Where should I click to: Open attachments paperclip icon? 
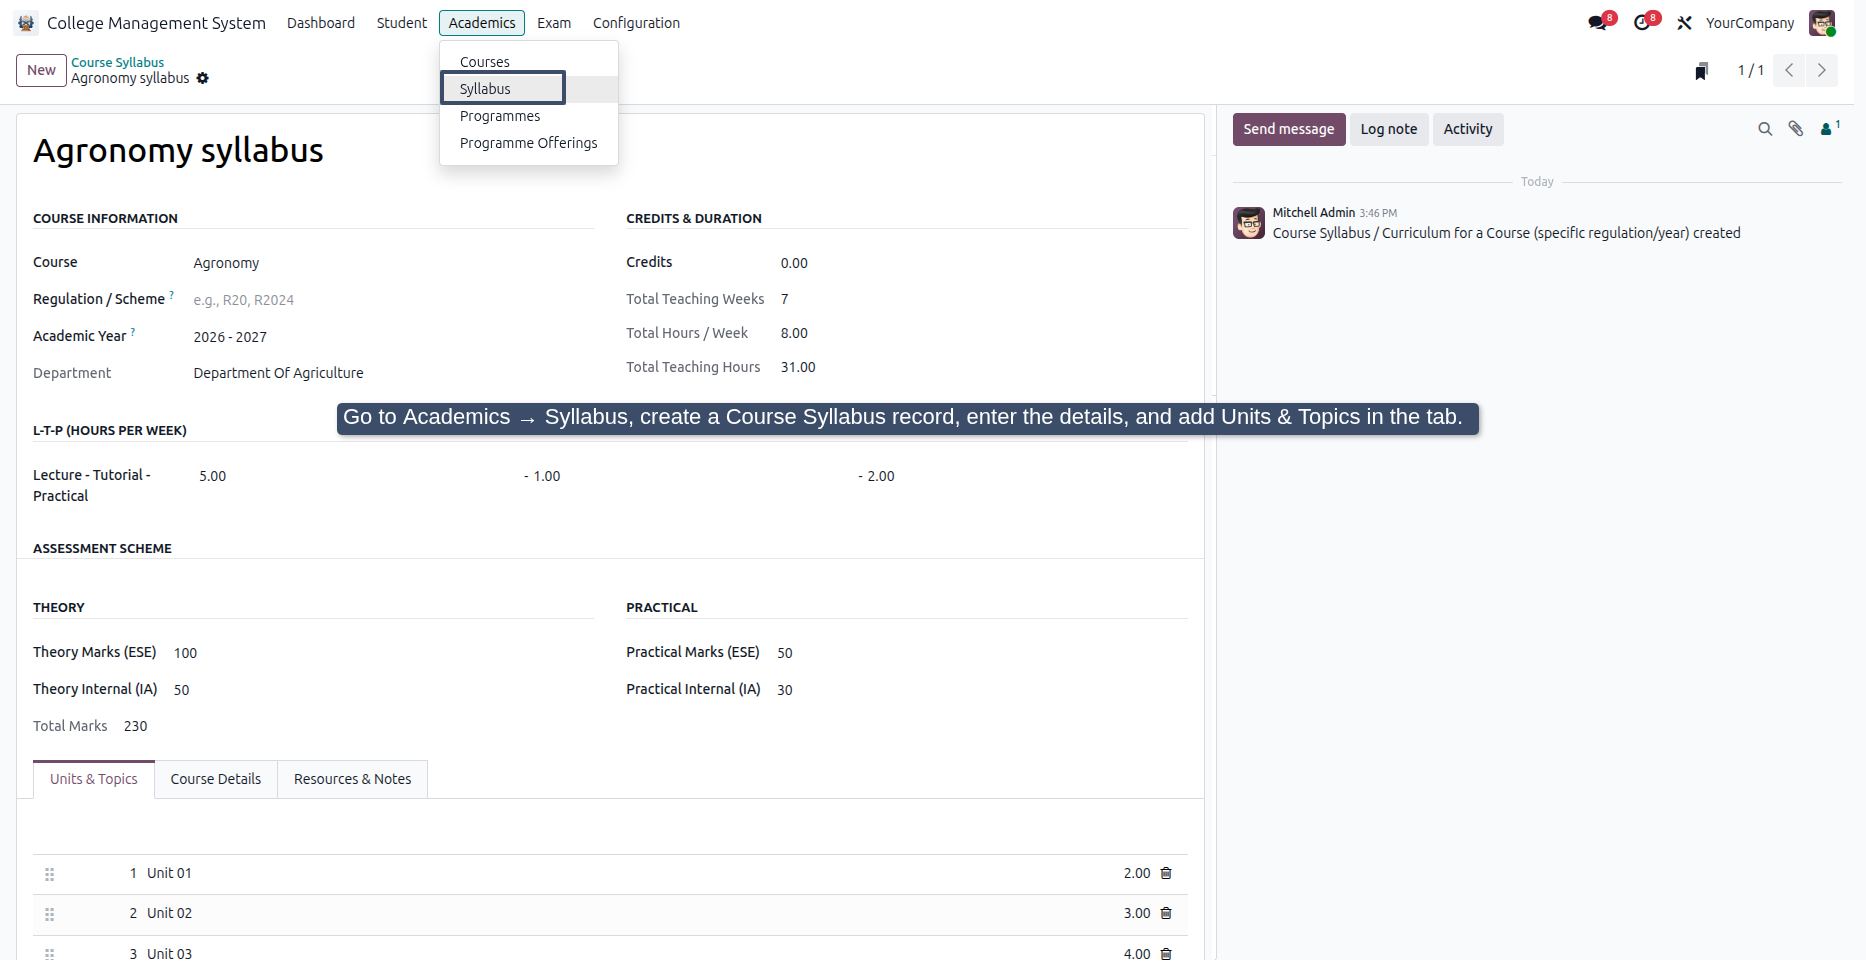pyautogui.click(x=1796, y=129)
